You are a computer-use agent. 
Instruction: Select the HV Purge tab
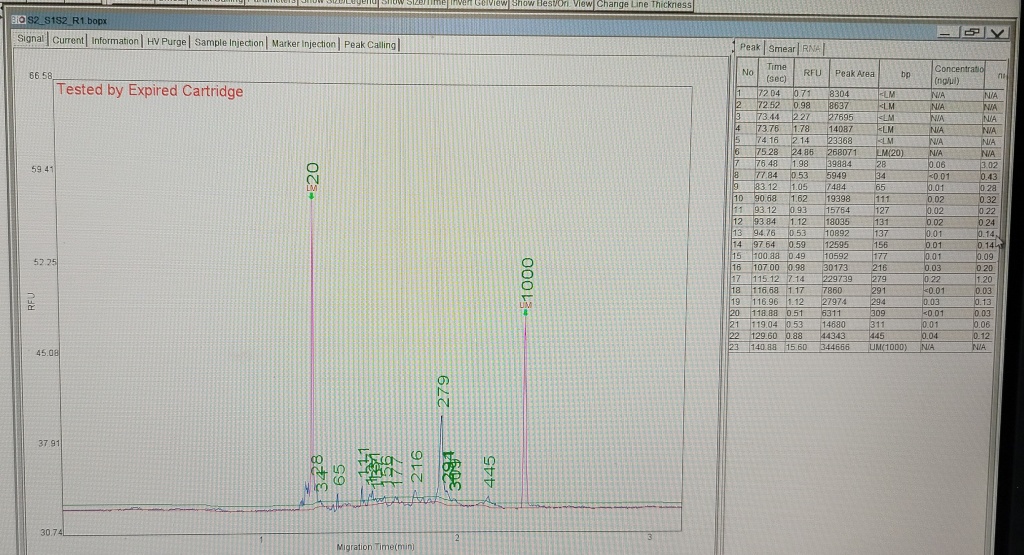point(167,42)
